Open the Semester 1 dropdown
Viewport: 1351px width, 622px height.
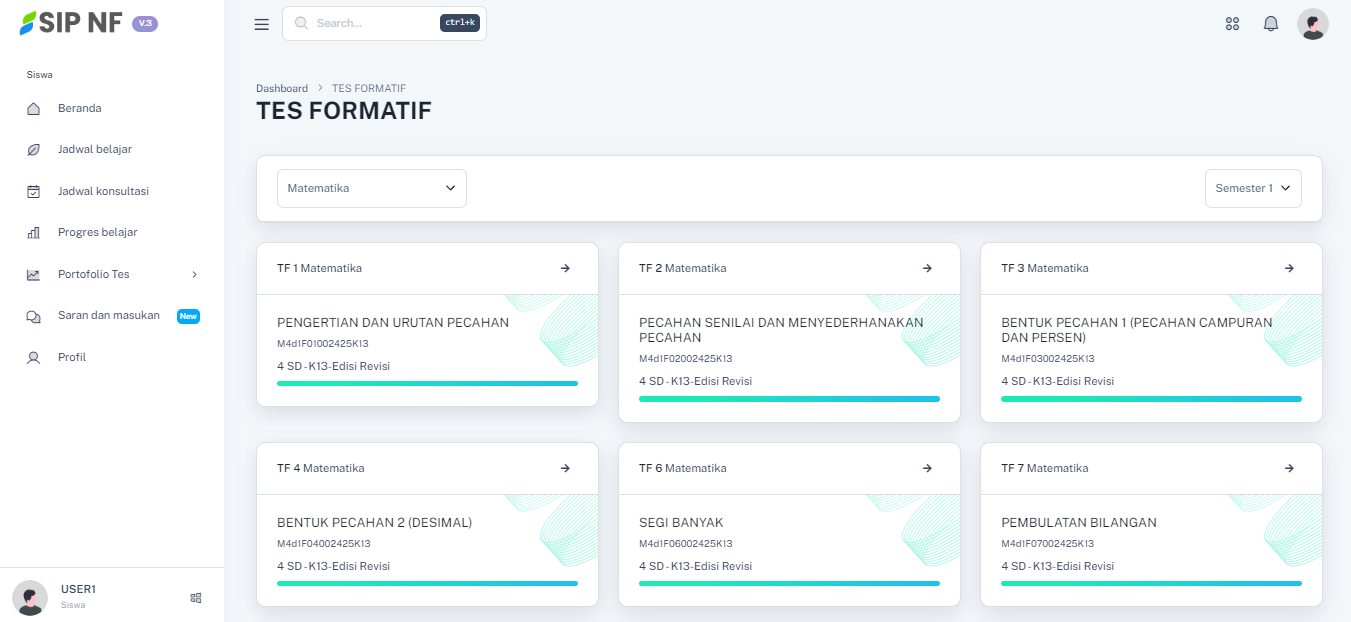(1252, 188)
